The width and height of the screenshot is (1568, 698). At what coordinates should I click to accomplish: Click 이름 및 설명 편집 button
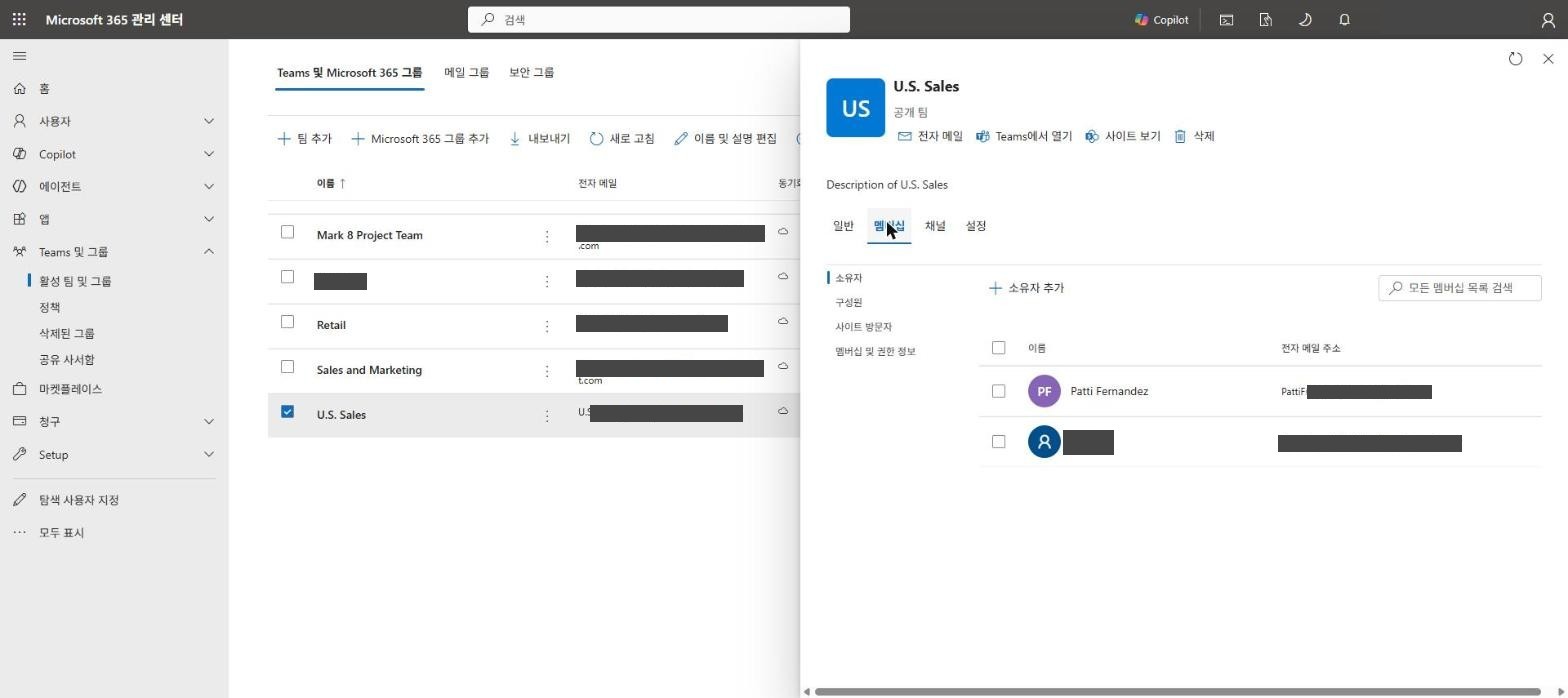(726, 139)
